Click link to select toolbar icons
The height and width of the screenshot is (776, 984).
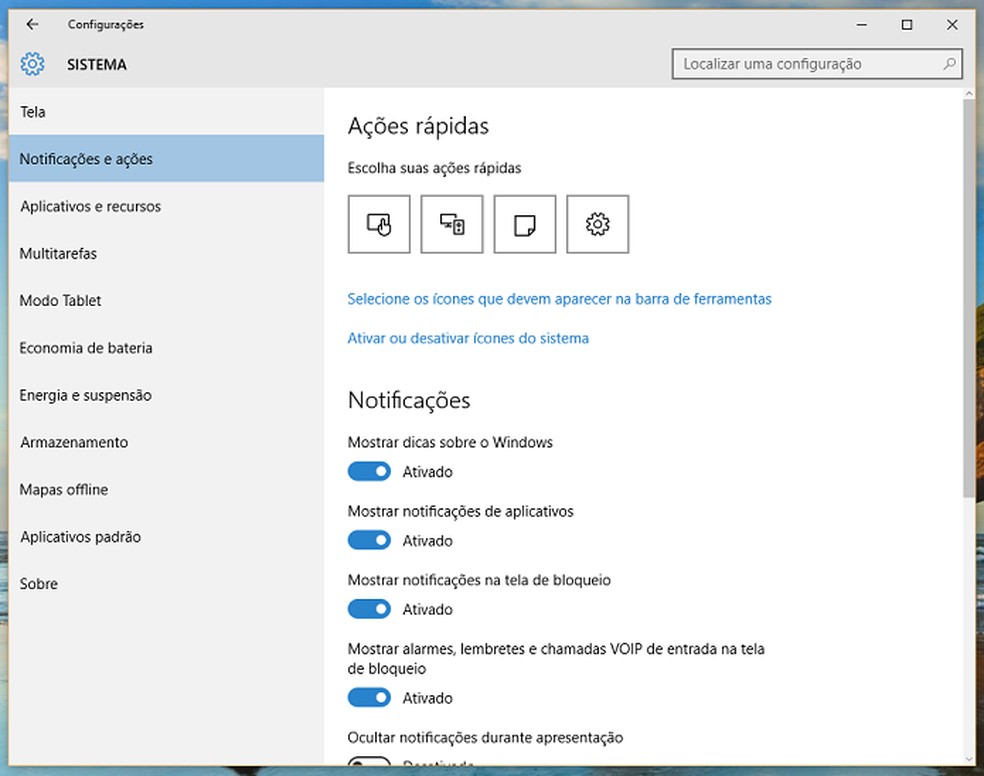(559, 298)
